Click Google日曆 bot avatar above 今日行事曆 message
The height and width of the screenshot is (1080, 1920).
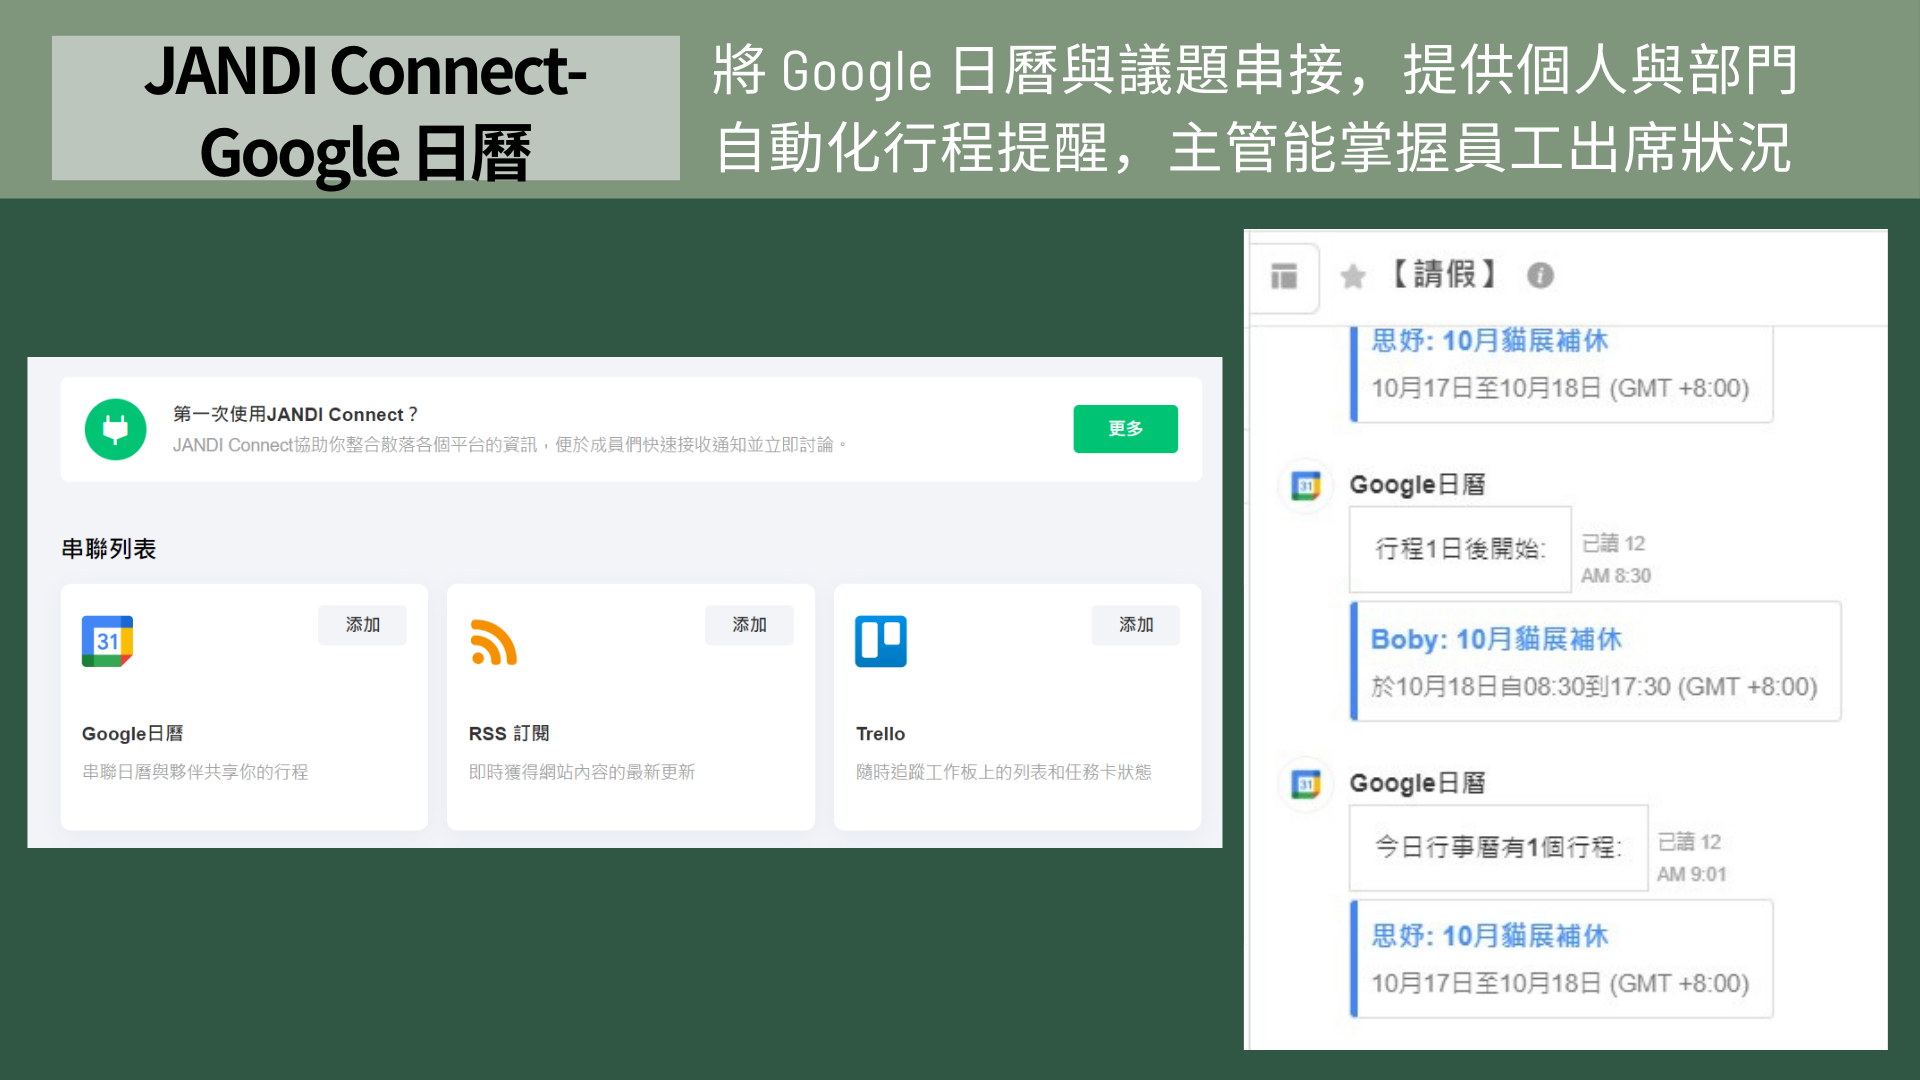click(1306, 784)
